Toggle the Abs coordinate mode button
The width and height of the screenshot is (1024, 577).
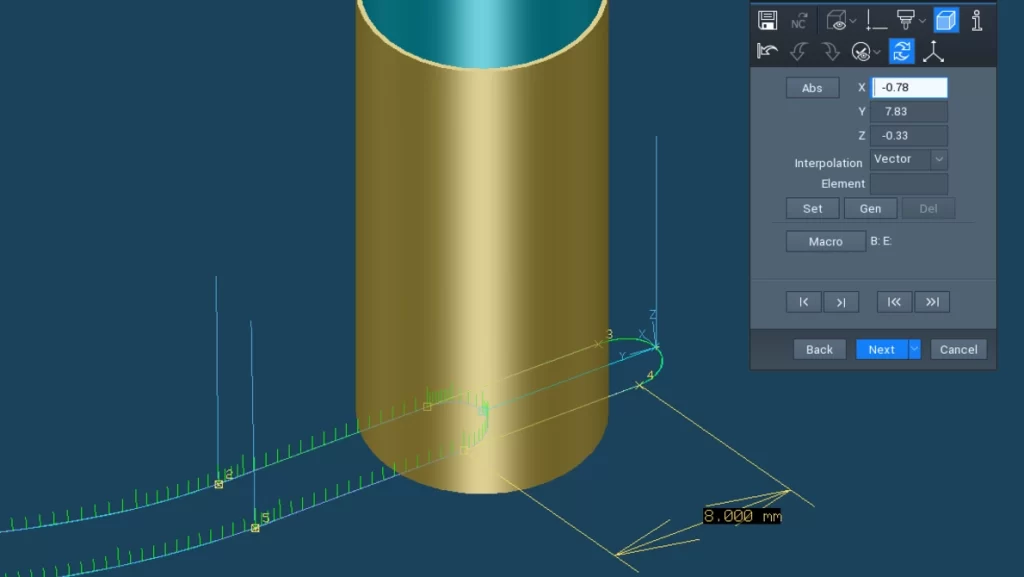(812, 88)
